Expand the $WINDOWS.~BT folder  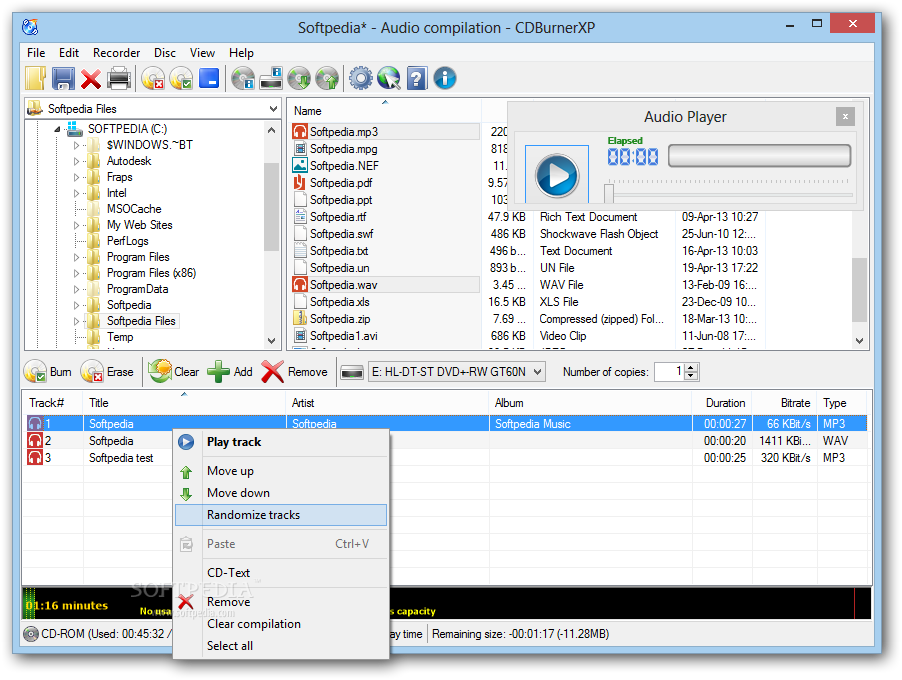(x=76, y=146)
